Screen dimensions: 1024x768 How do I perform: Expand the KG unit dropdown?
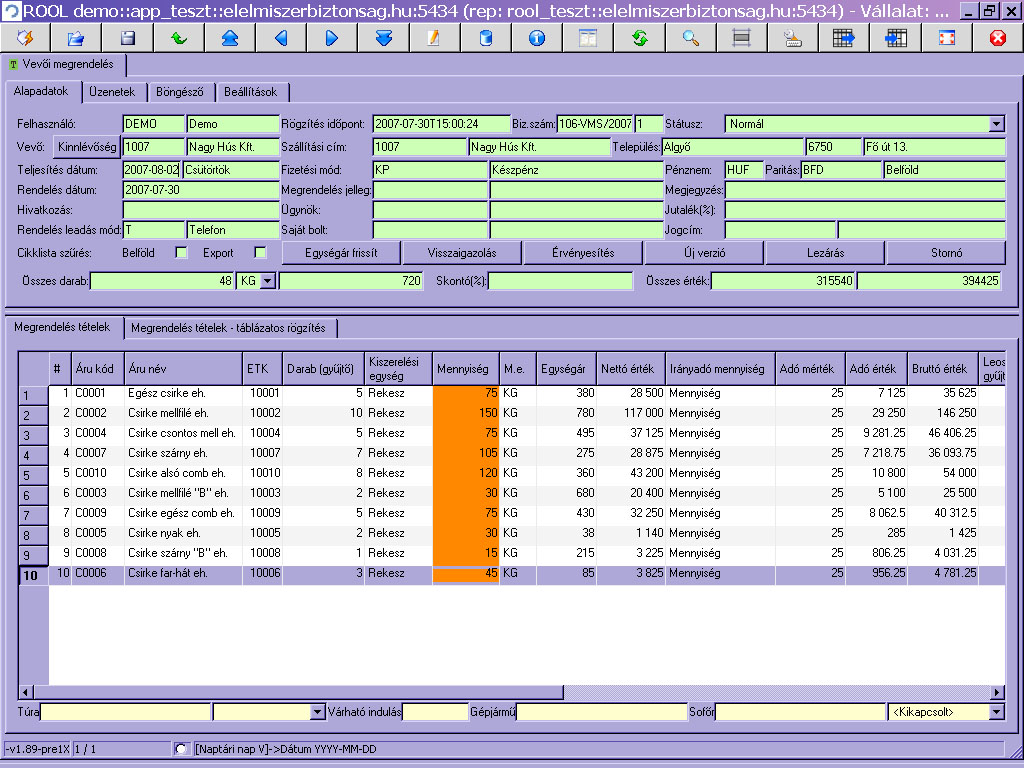click(266, 282)
